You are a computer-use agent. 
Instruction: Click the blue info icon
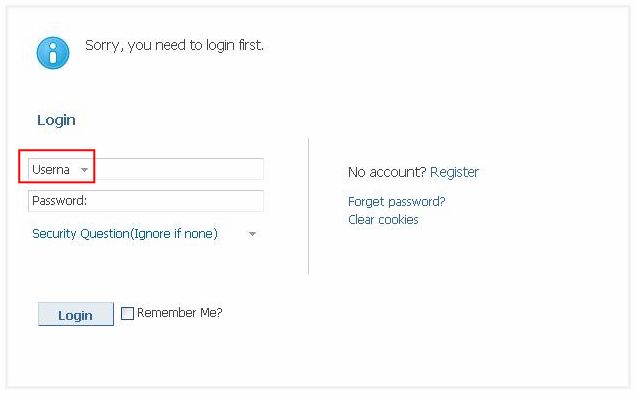point(53,53)
